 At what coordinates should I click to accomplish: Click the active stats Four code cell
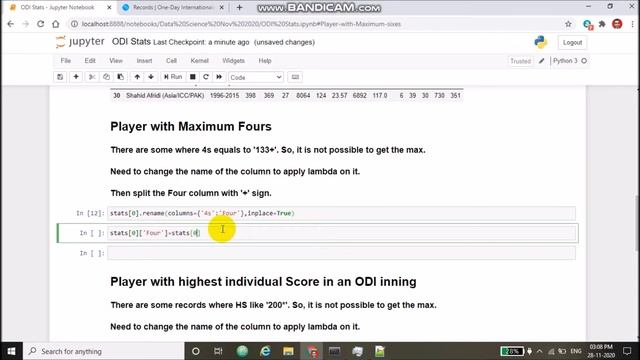click(341, 233)
